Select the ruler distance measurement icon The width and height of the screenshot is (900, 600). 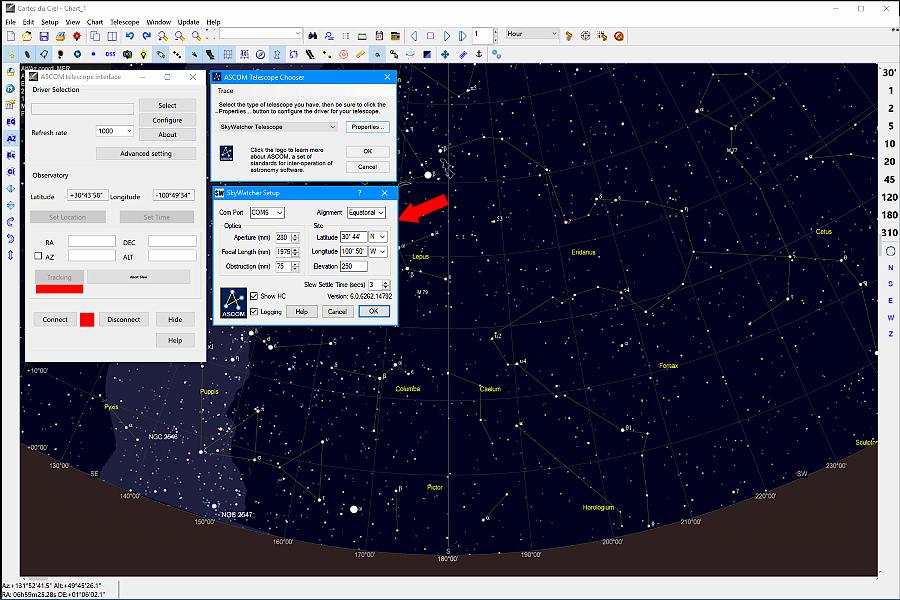(360, 55)
